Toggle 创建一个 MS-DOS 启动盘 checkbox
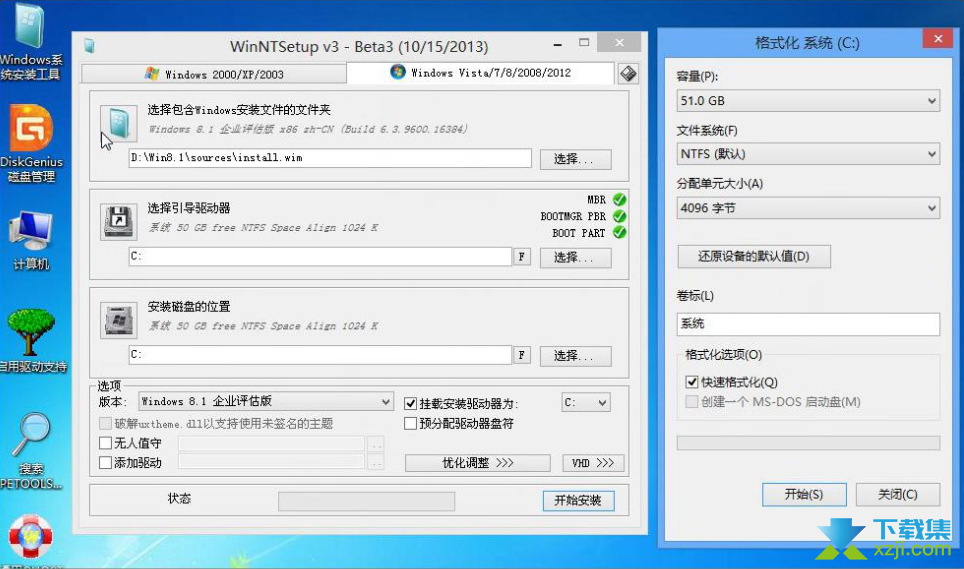964x569 pixels. click(692, 402)
